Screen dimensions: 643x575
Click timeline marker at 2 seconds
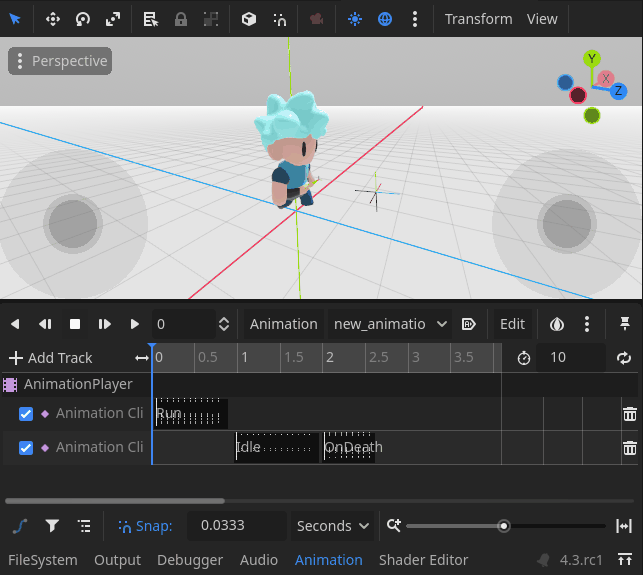click(330, 357)
